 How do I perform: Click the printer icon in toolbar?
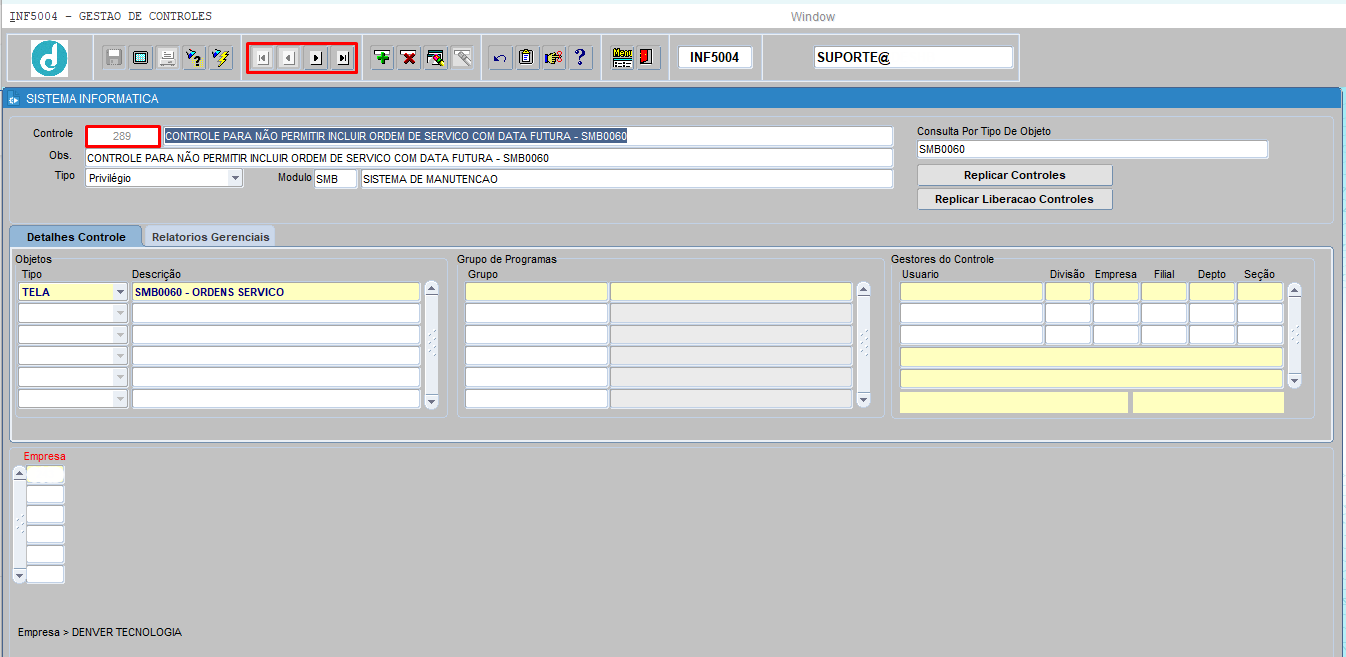tap(168, 58)
